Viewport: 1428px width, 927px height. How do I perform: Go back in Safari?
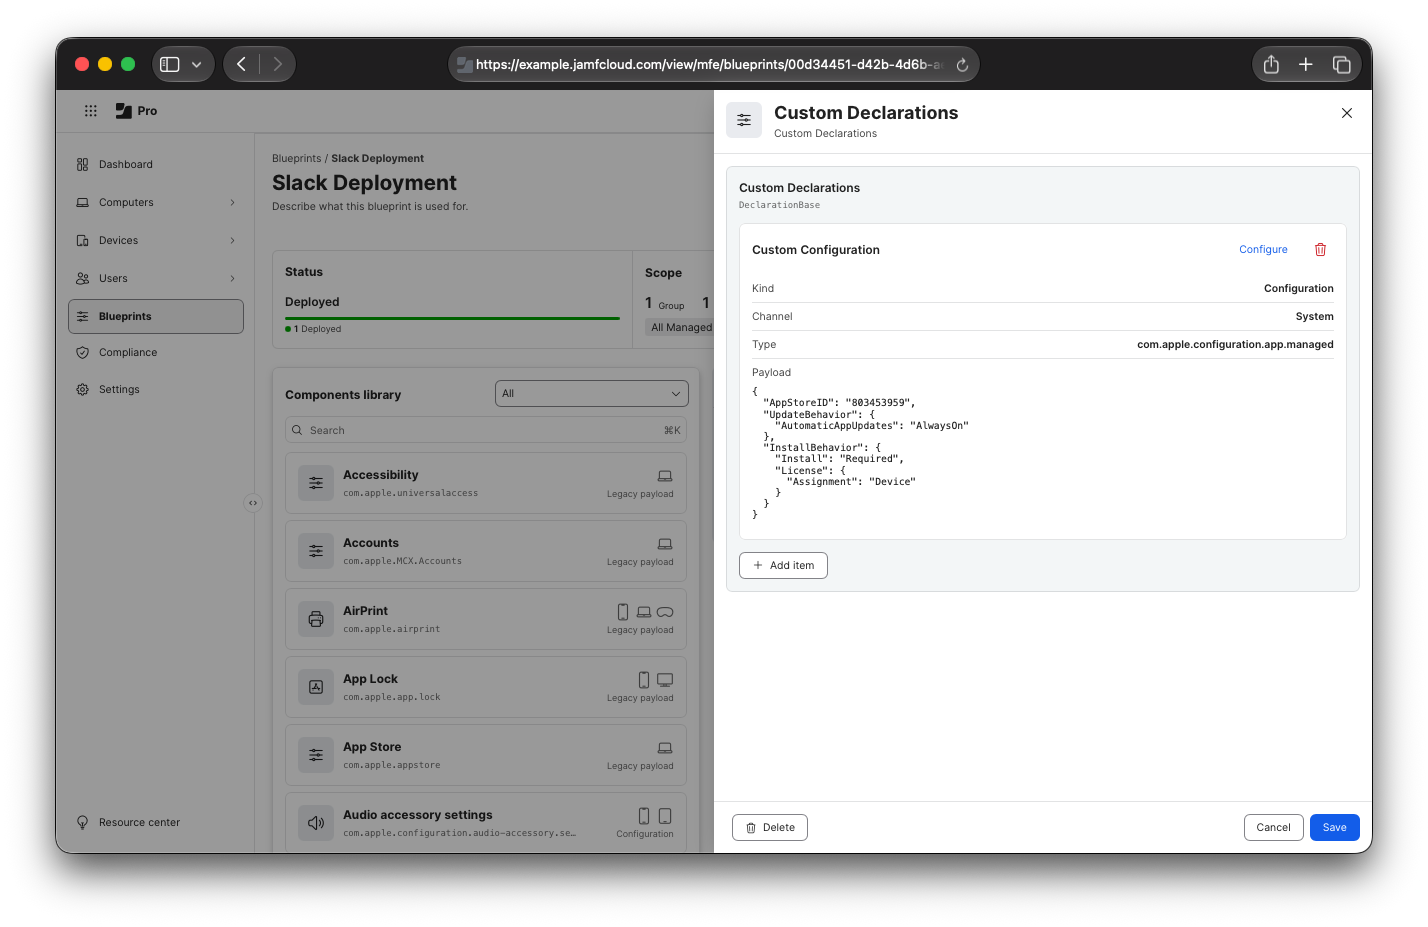[241, 64]
